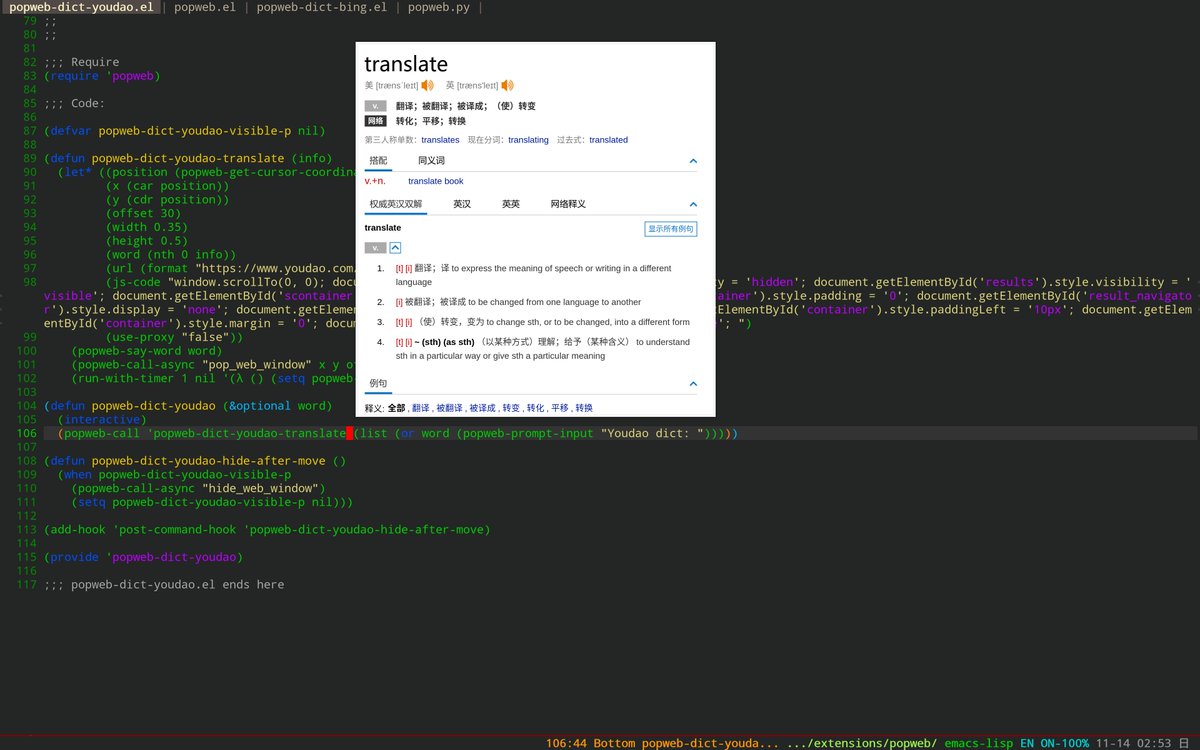Image resolution: width=1200 pixels, height=750 pixels.
Task: Collapse the 例句 example sentences section
Action: point(693,384)
